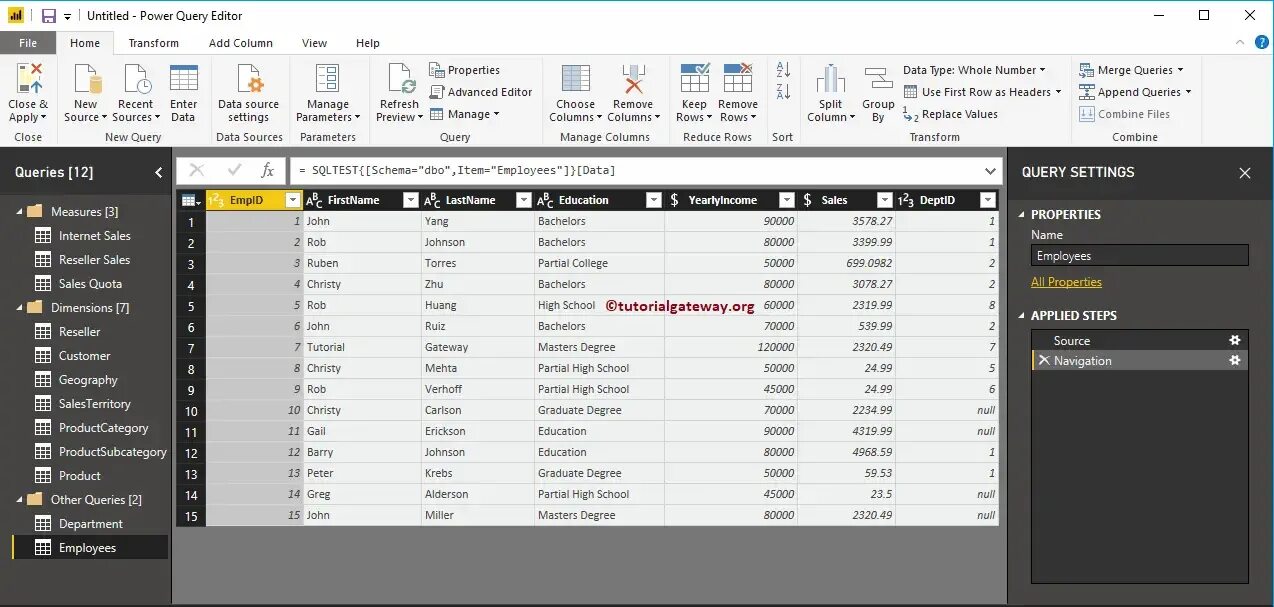The height and width of the screenshot is (607, 1274).
Task: Open the DeptID column filter dropdown
Action: click(x=988, y=200)
